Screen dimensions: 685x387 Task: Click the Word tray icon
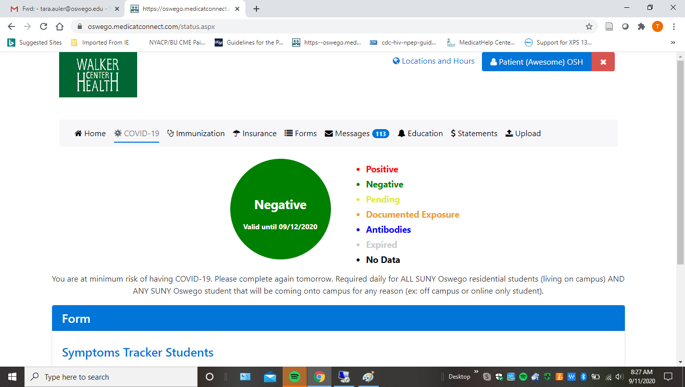571,377
